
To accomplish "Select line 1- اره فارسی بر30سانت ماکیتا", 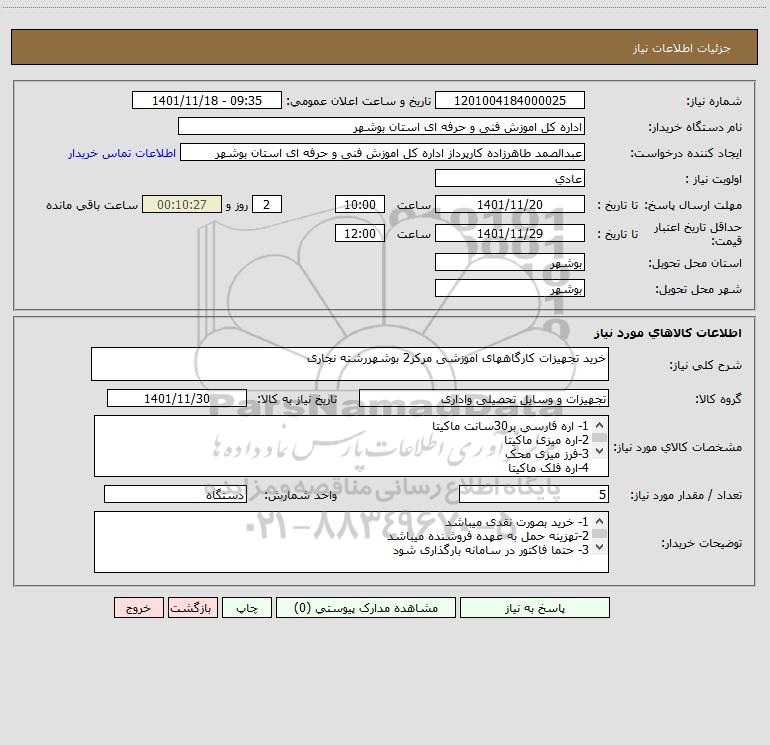I will coord(510,426).
